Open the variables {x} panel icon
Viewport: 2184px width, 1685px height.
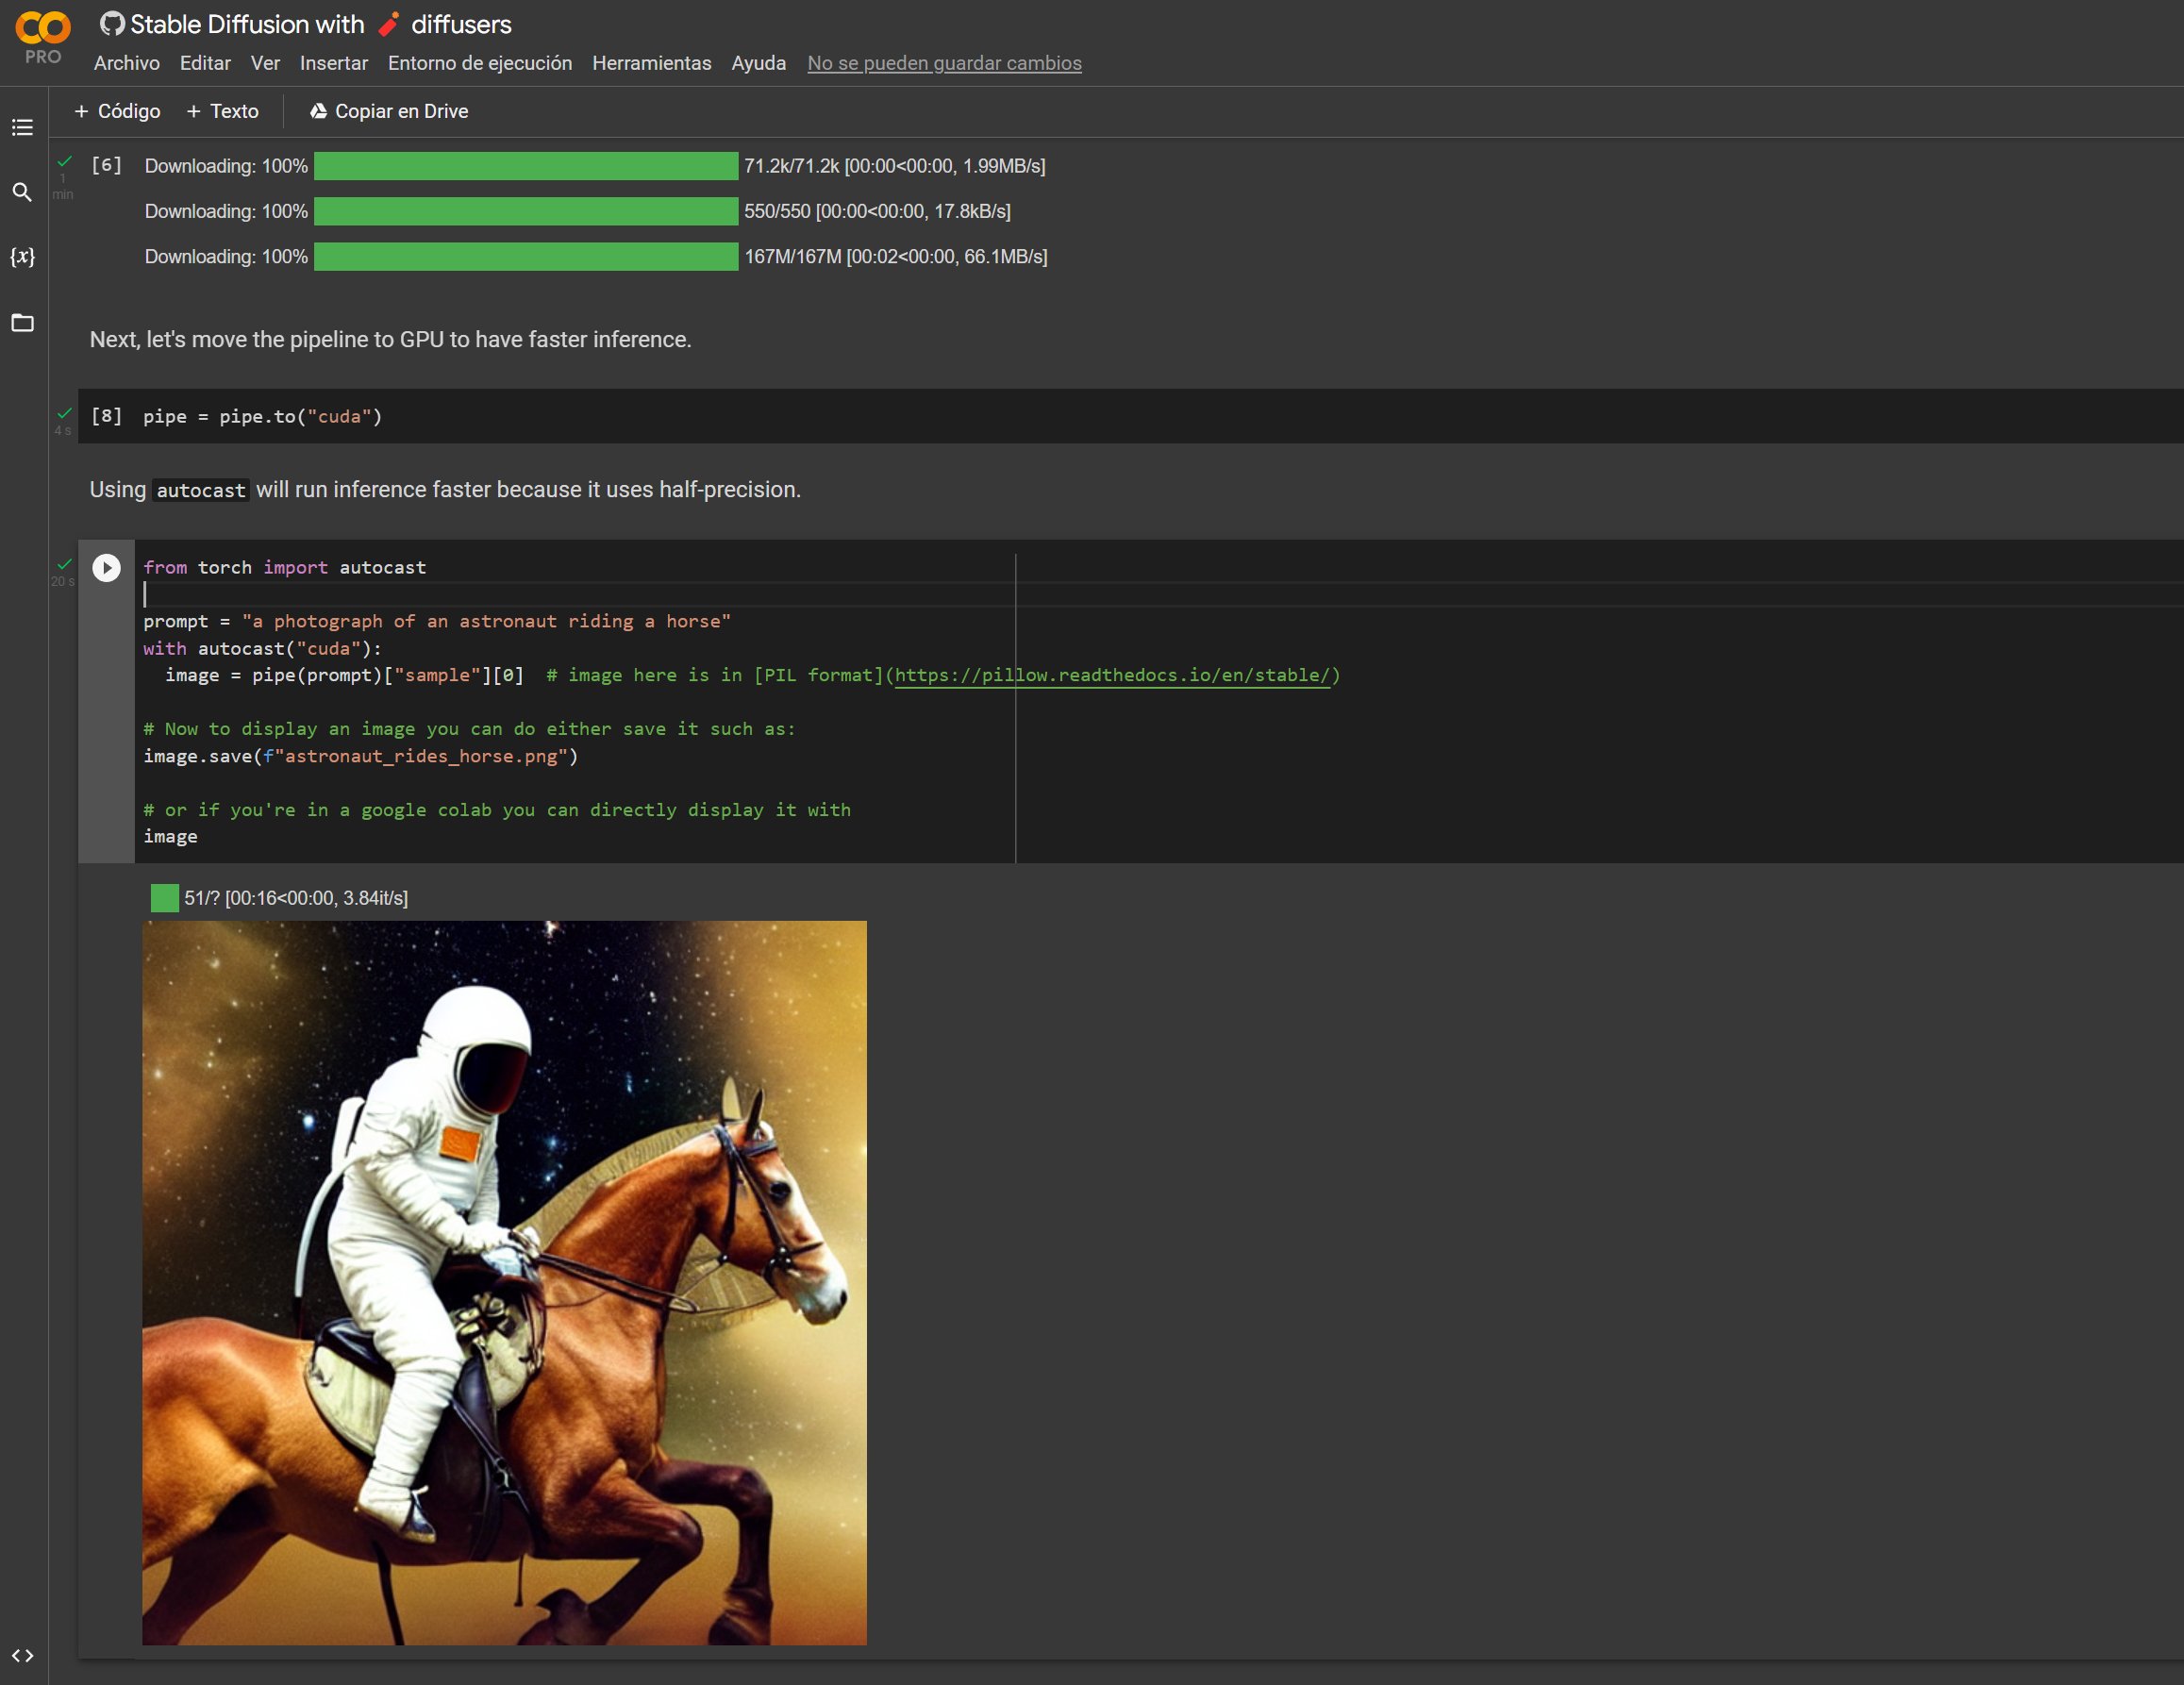click(22, 257)
